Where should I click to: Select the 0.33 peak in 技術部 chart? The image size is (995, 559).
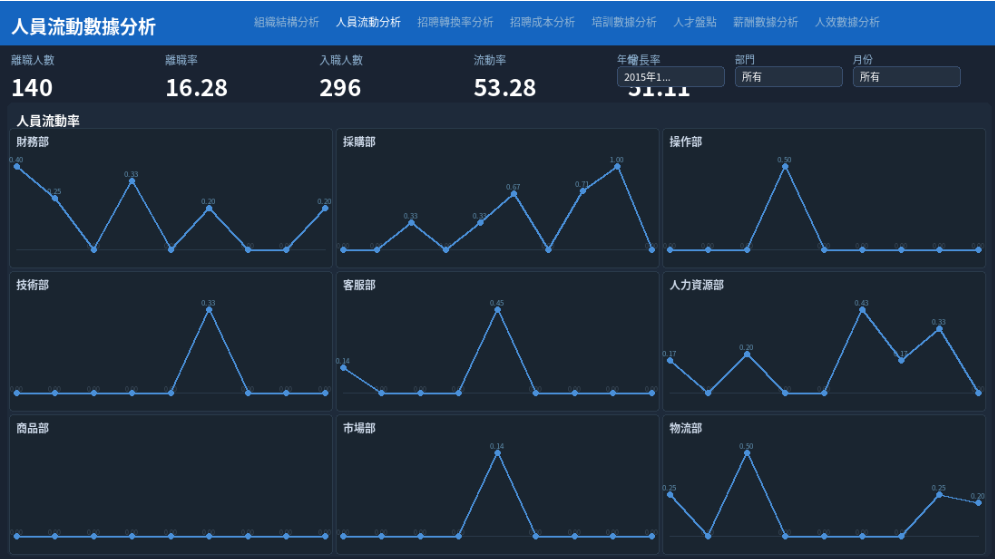coord(209,310)
